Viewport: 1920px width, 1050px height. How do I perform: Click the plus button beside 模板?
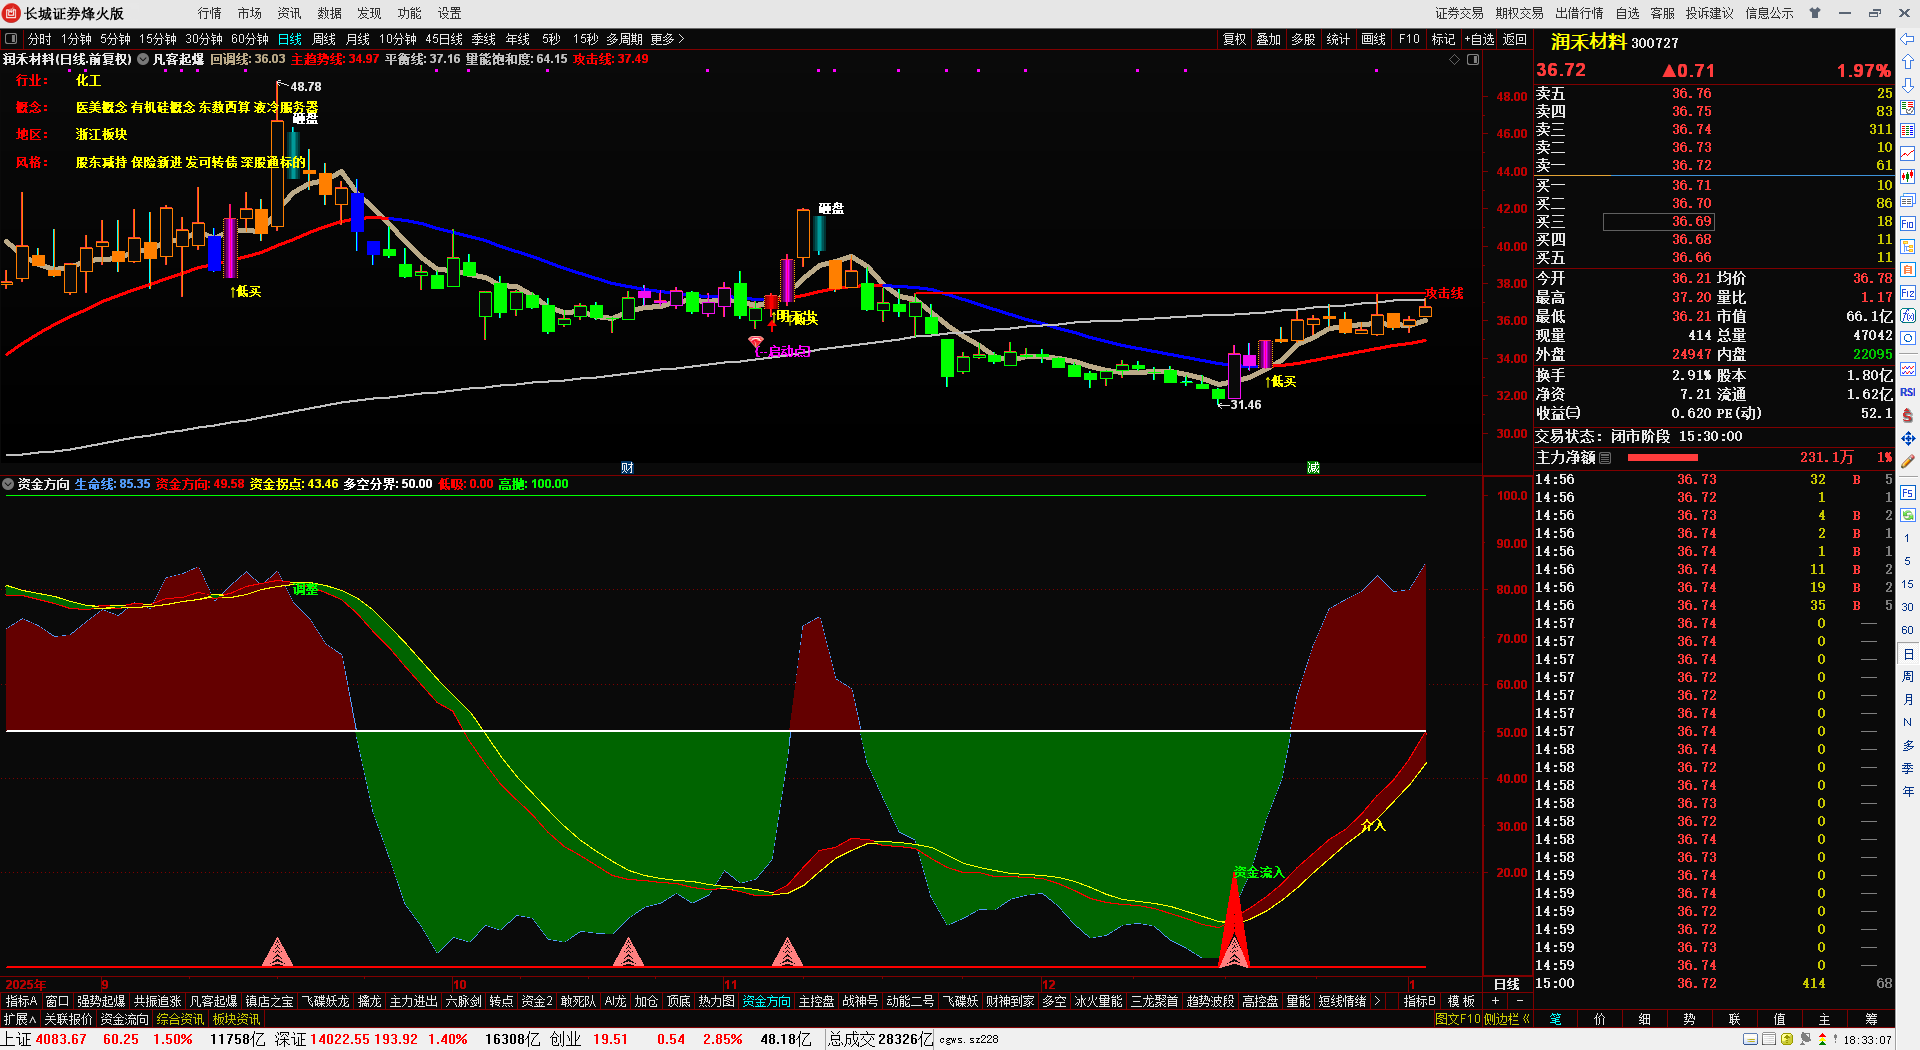[1496, 1001]
